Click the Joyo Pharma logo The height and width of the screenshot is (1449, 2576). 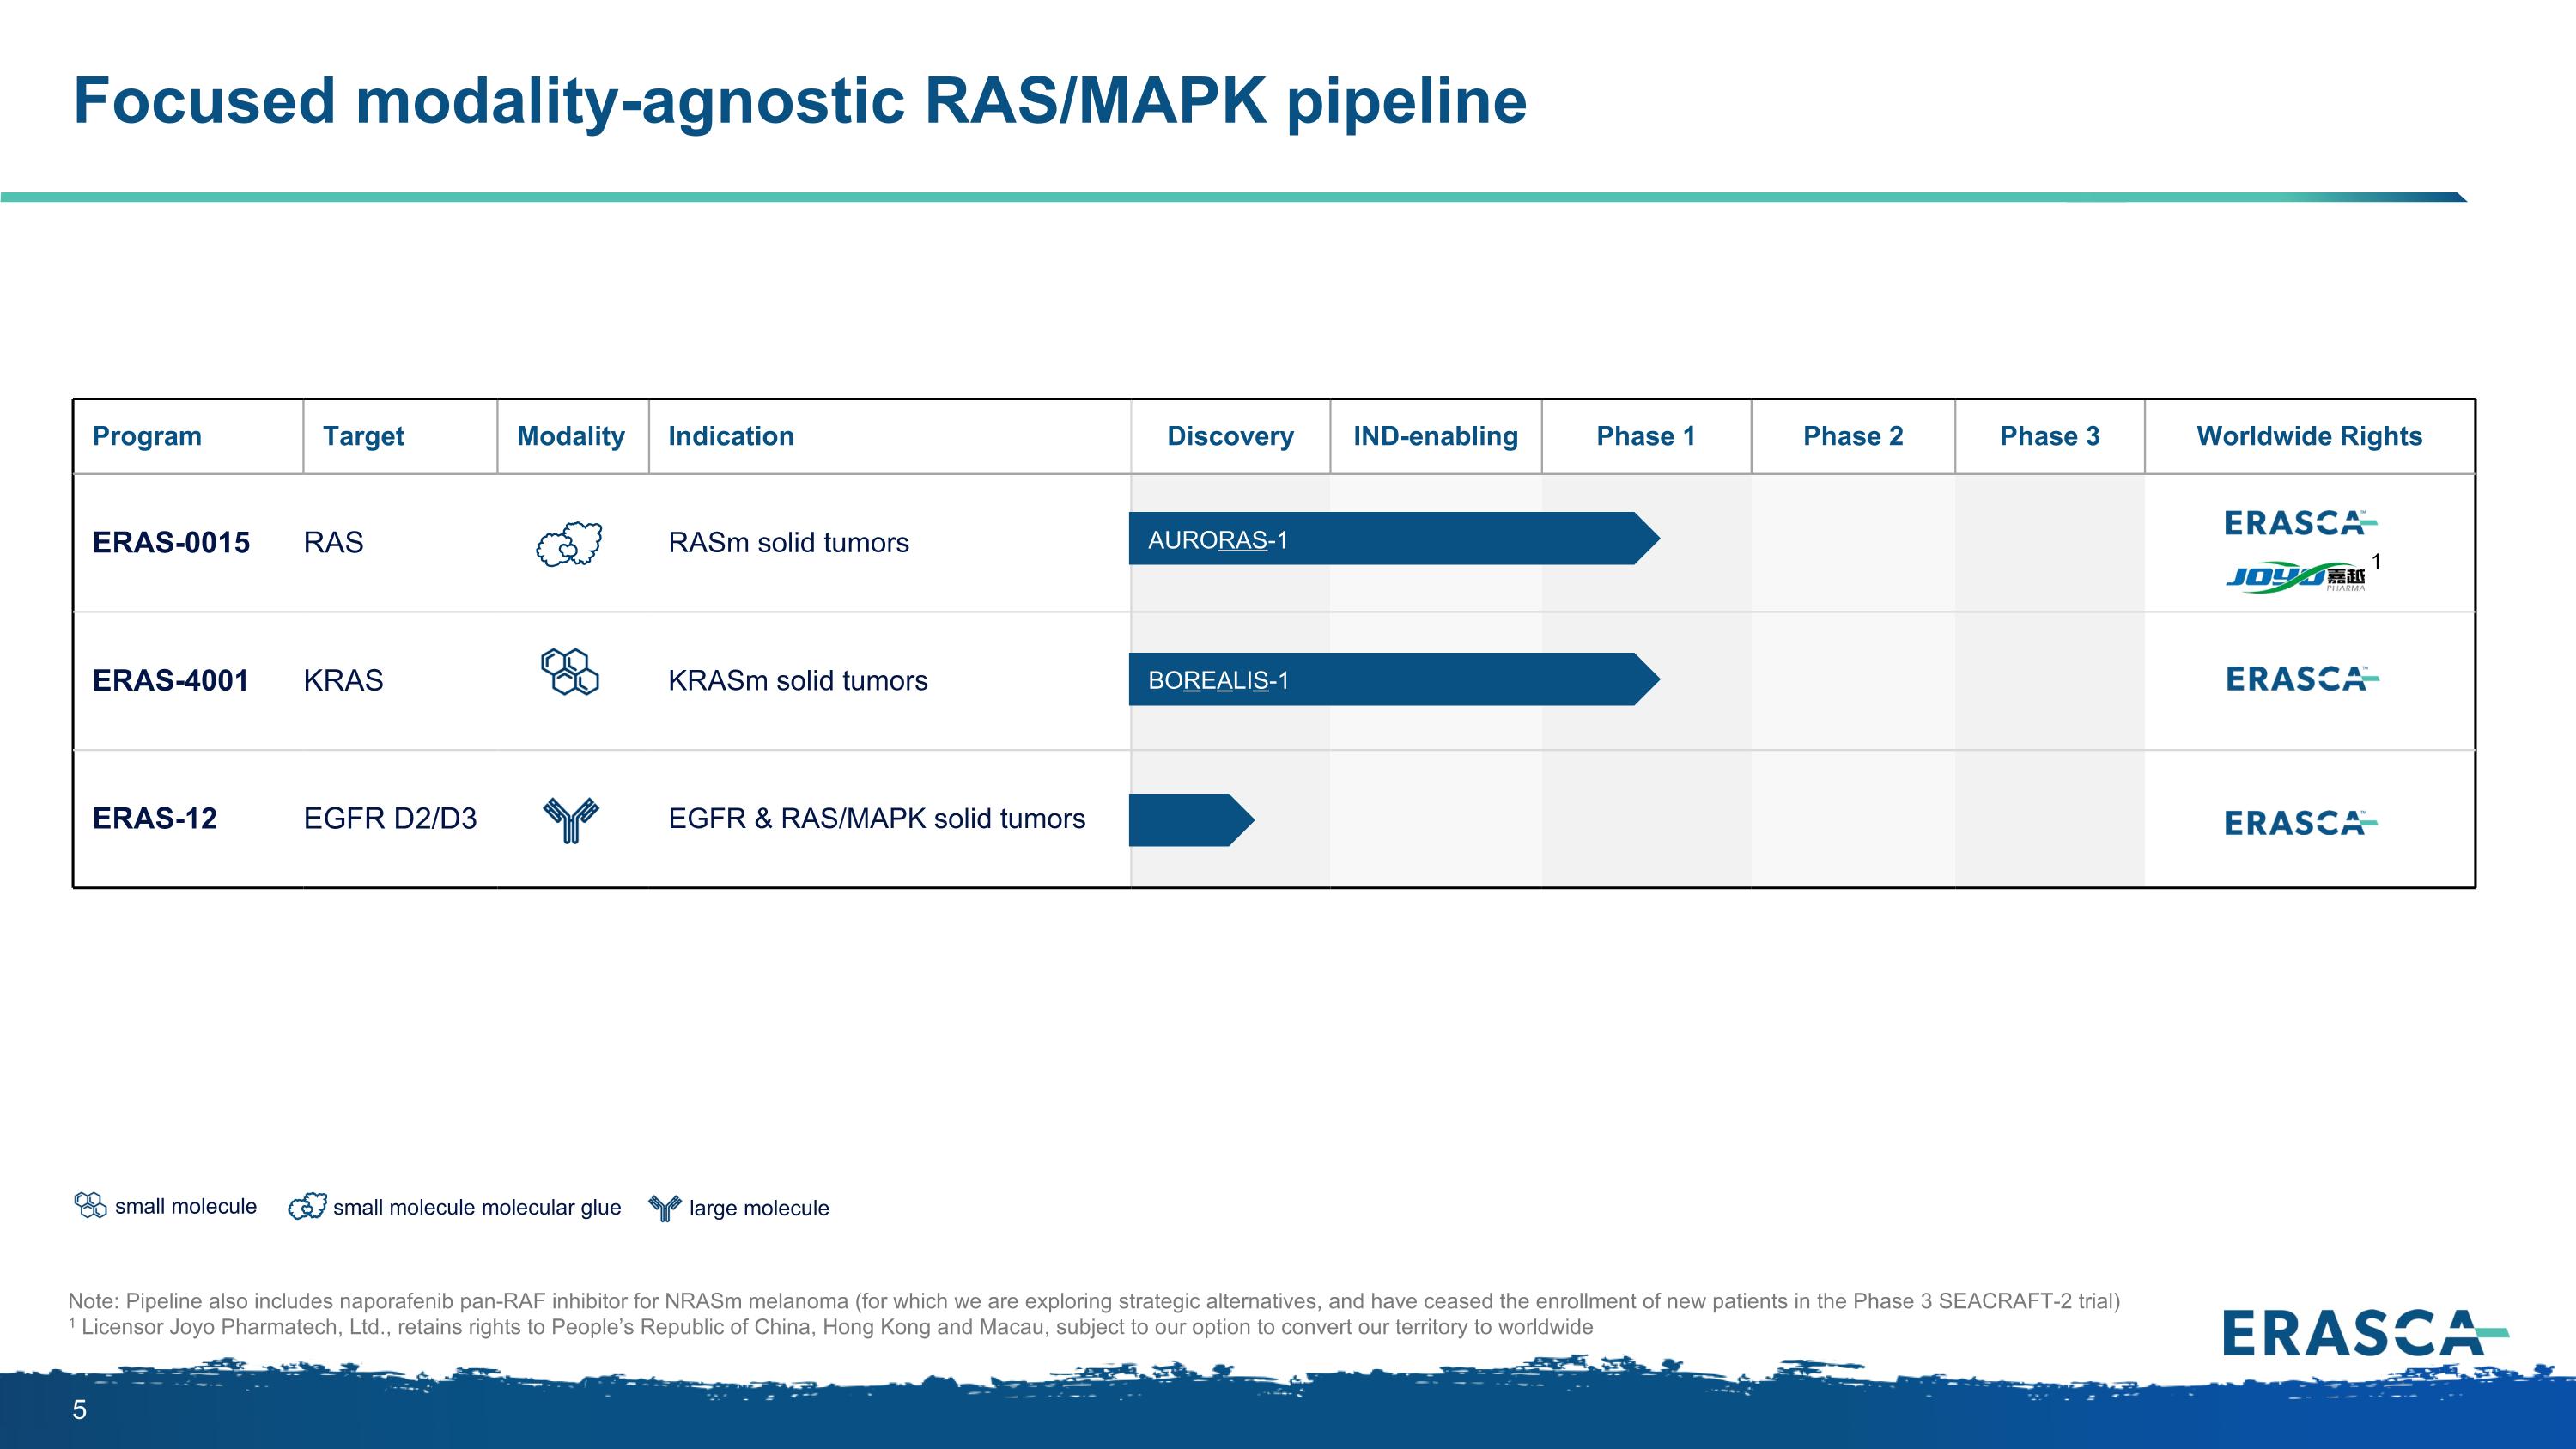[2295, 578]
